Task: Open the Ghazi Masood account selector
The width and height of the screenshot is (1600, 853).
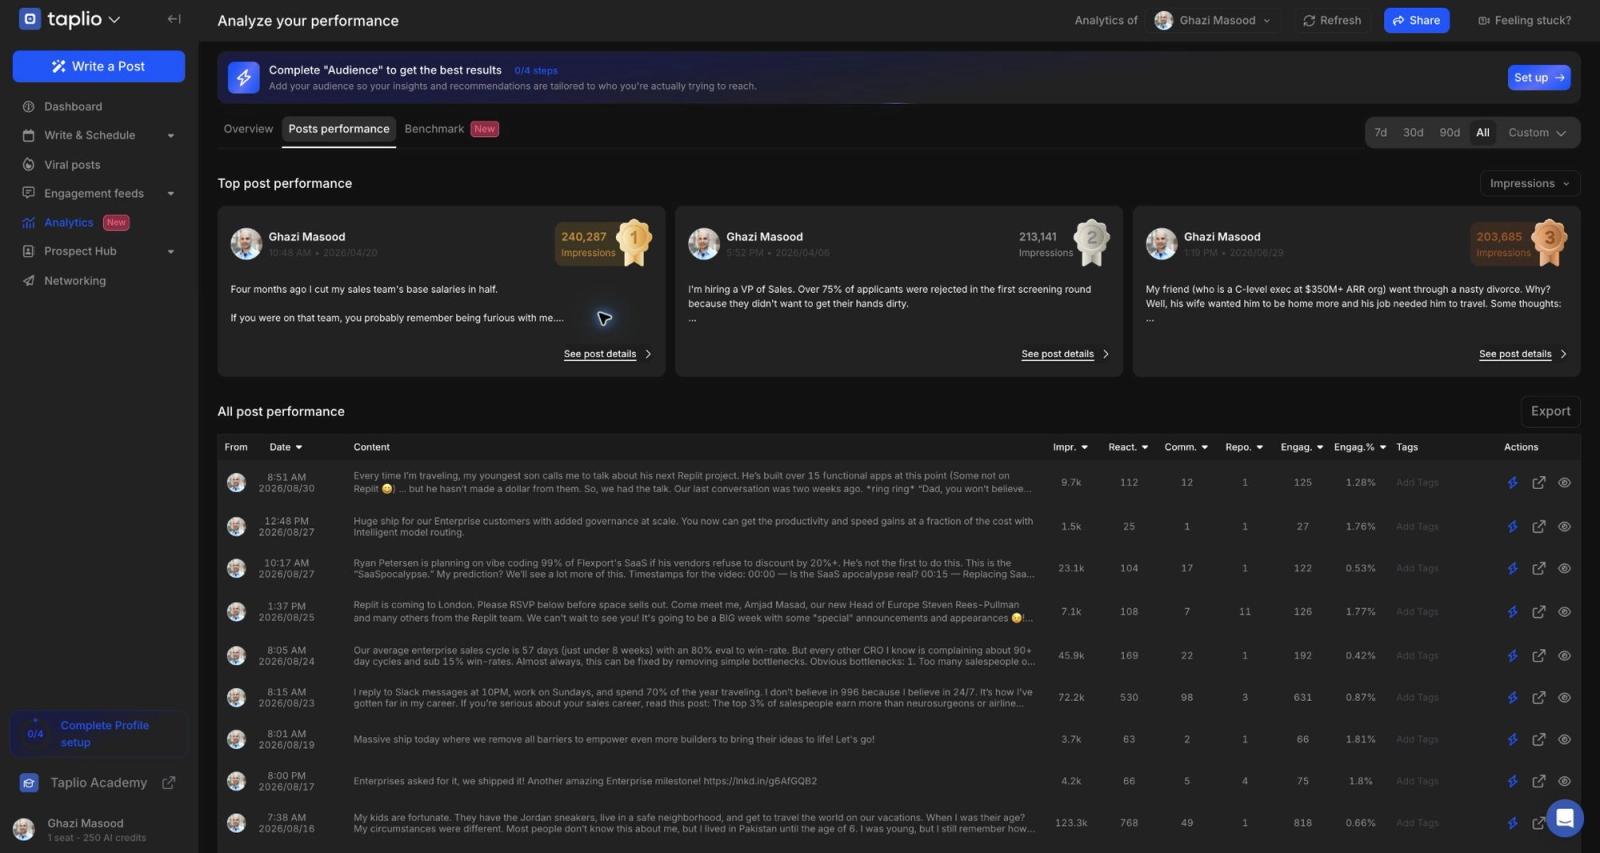Action: coord(1212,20)
